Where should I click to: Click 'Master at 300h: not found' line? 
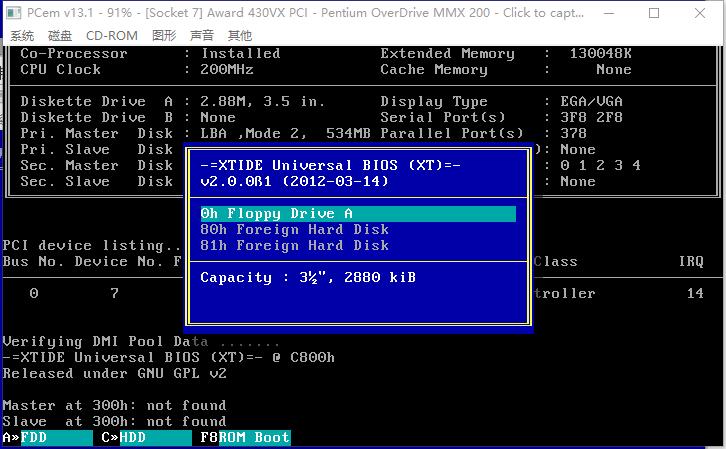coord(114,405)
